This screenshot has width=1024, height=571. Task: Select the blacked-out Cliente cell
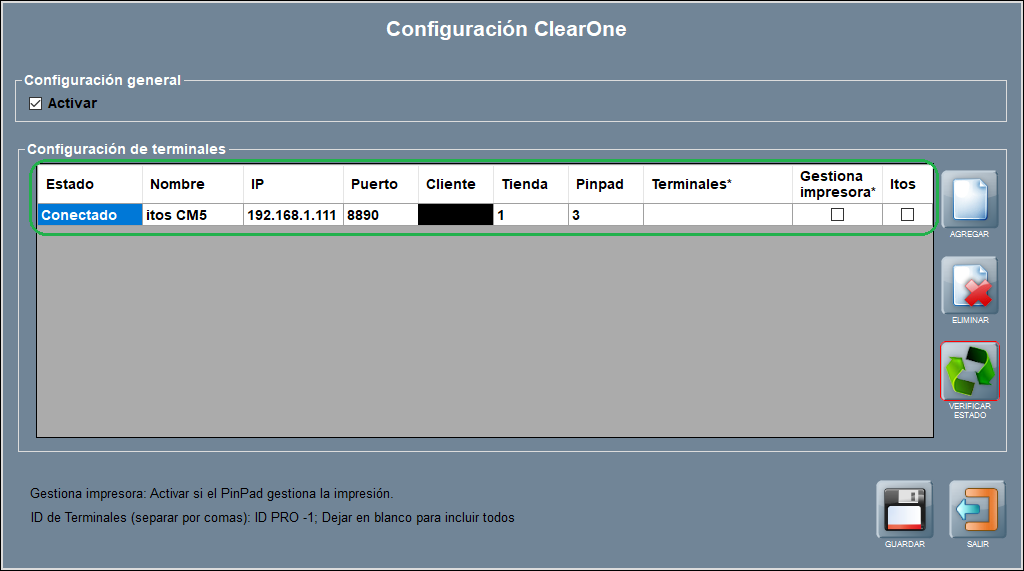[455, 215]
